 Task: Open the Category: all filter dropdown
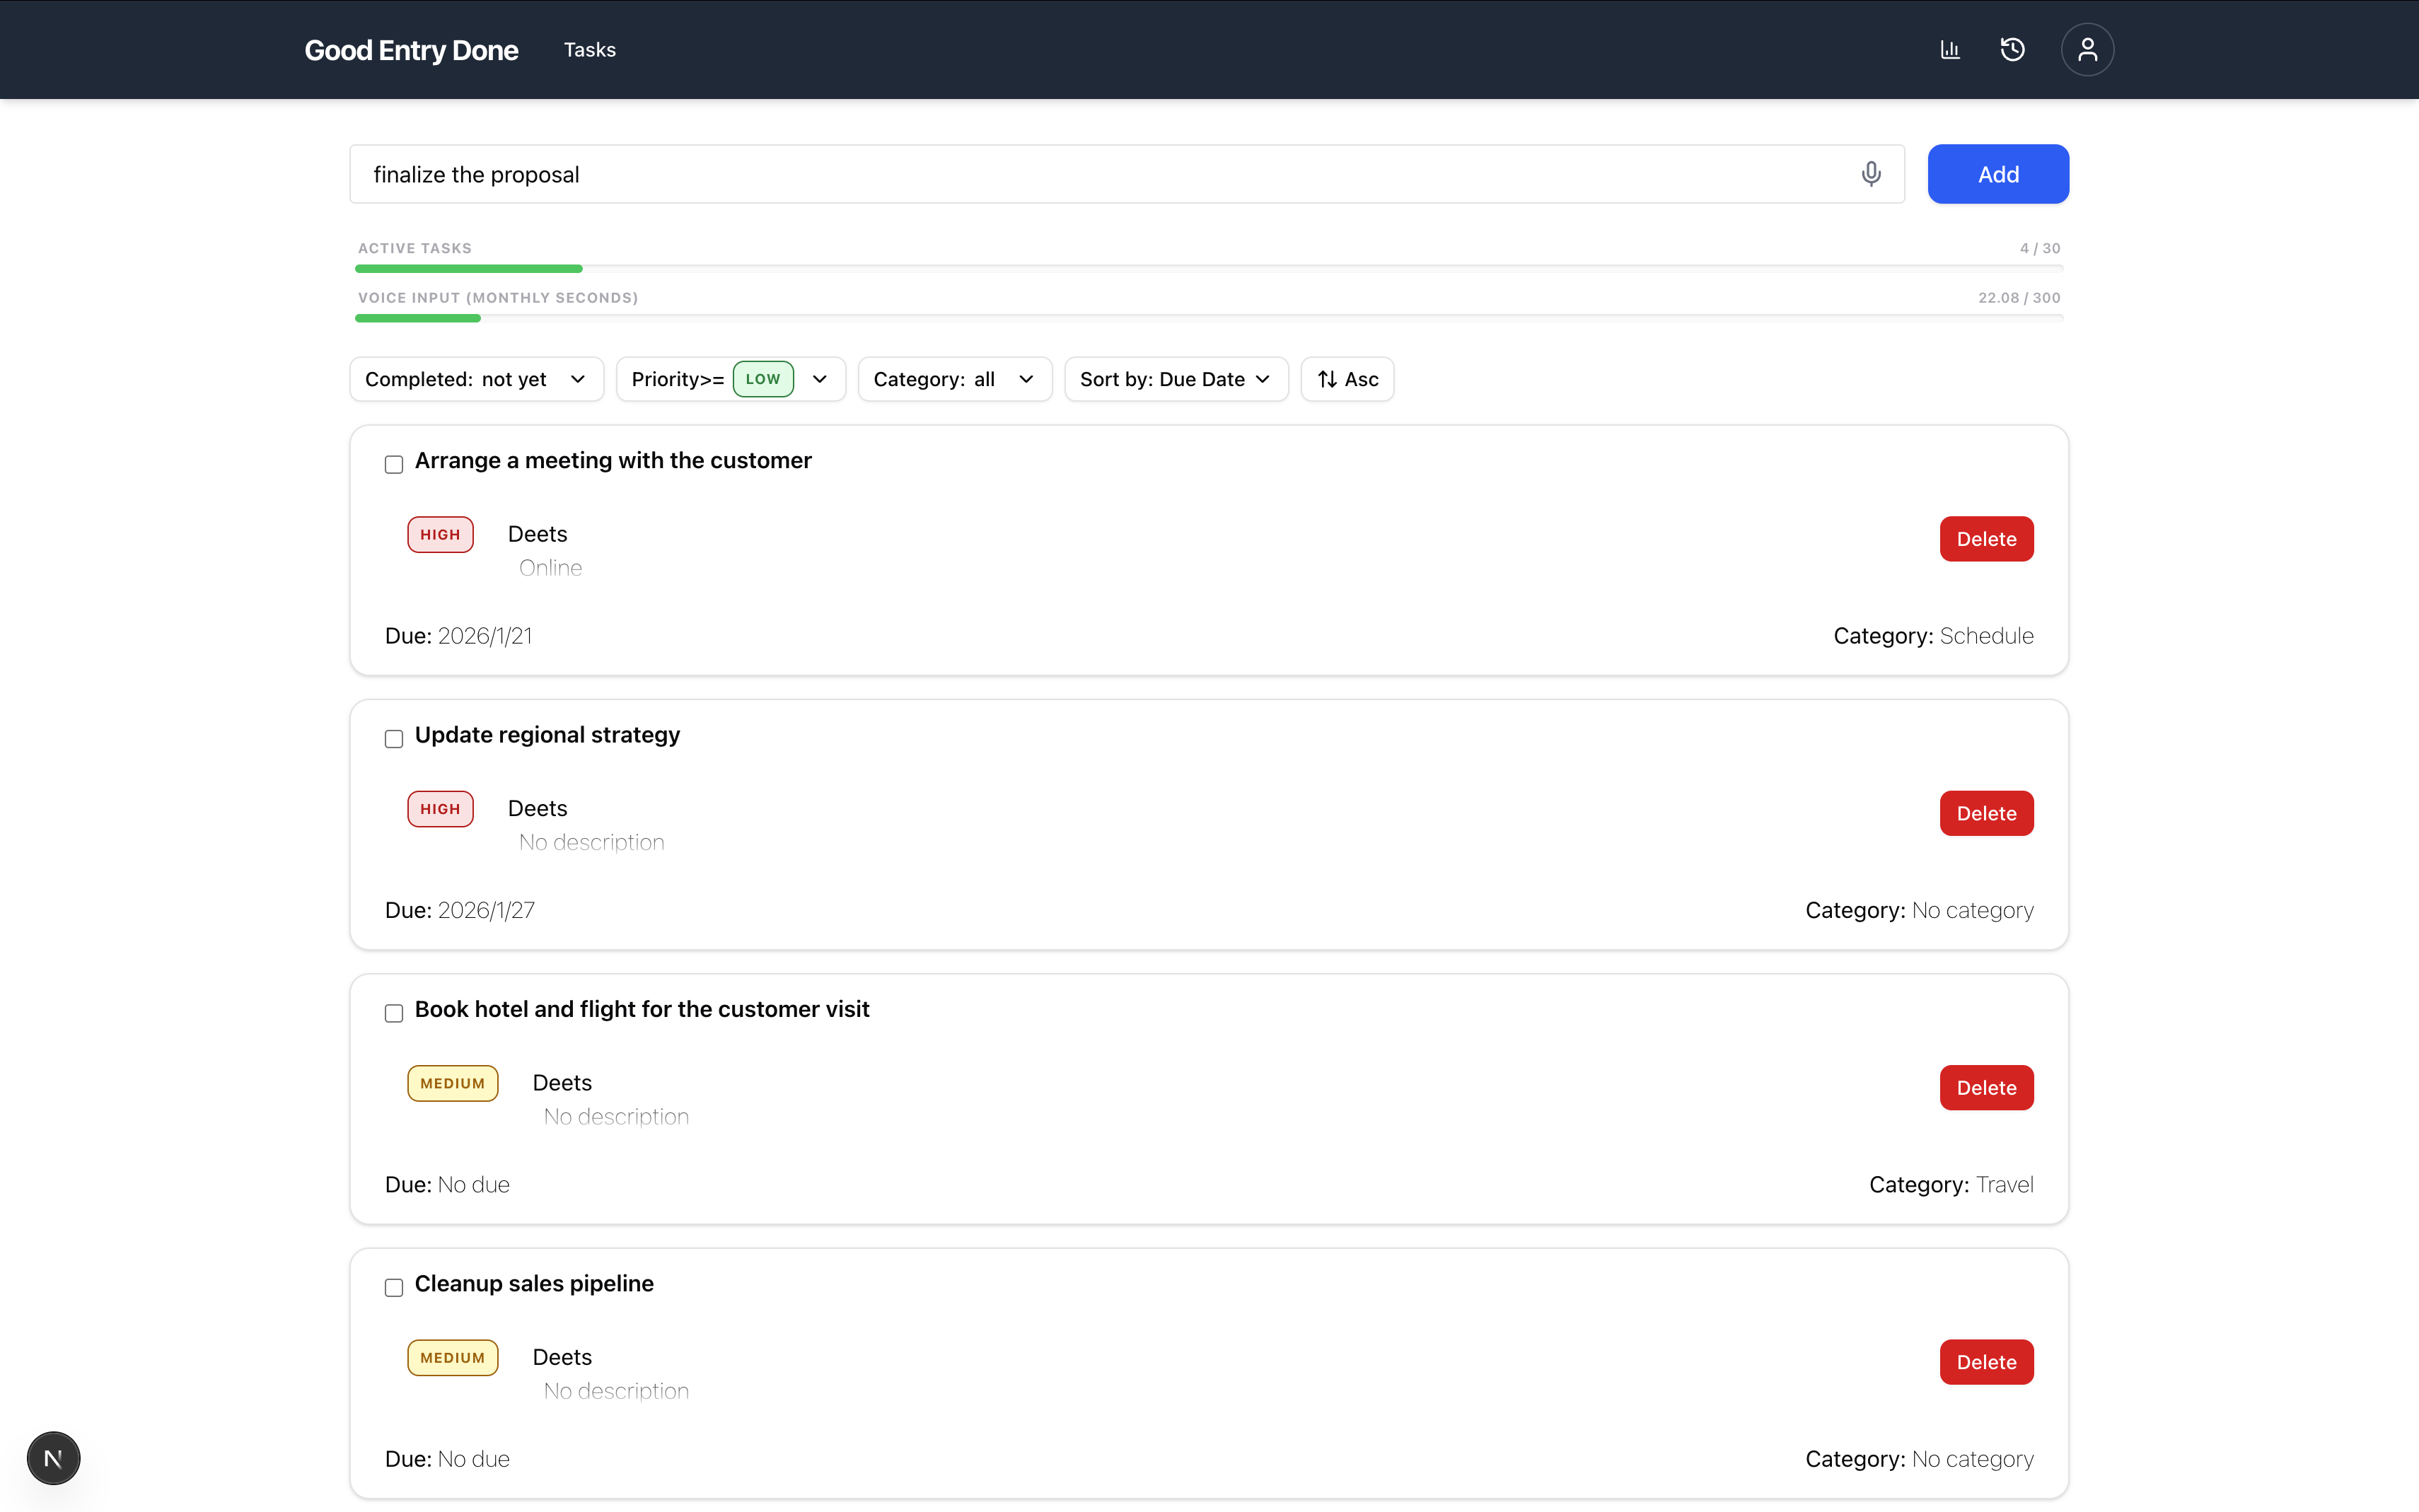click(x=953, y=379)
